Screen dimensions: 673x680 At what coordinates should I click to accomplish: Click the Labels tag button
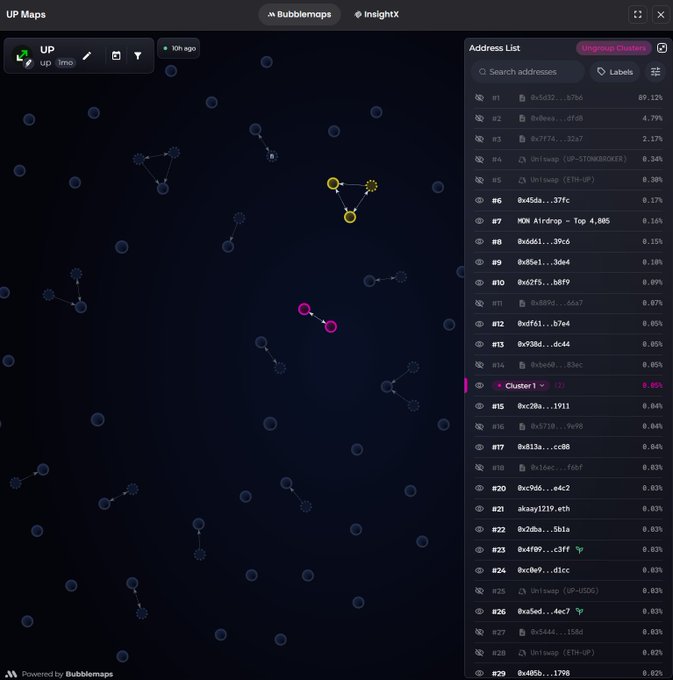[615, 72]
